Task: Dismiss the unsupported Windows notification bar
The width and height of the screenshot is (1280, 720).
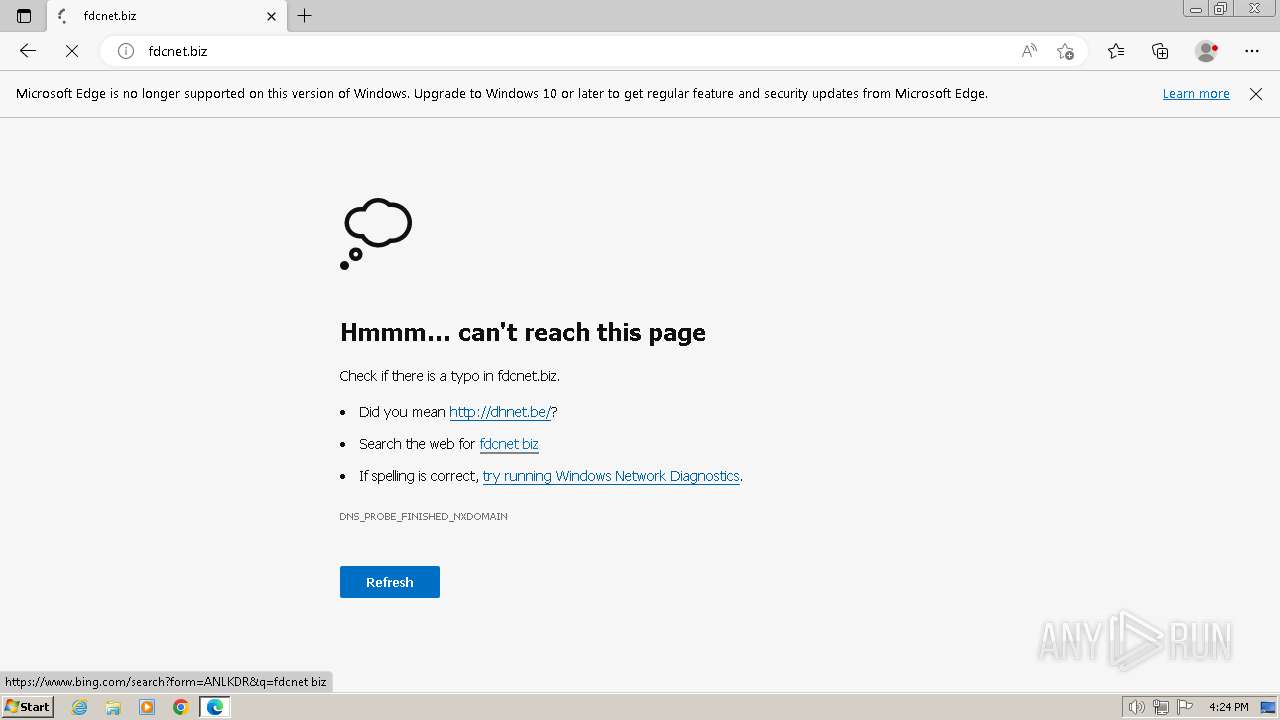Action: pos(1256,94)
